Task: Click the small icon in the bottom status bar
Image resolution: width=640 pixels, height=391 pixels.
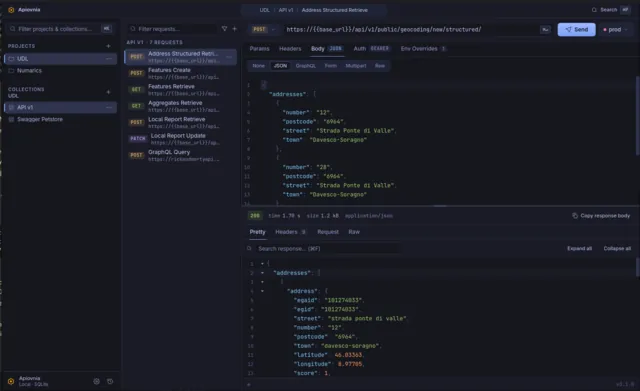Action: (249, 384)
